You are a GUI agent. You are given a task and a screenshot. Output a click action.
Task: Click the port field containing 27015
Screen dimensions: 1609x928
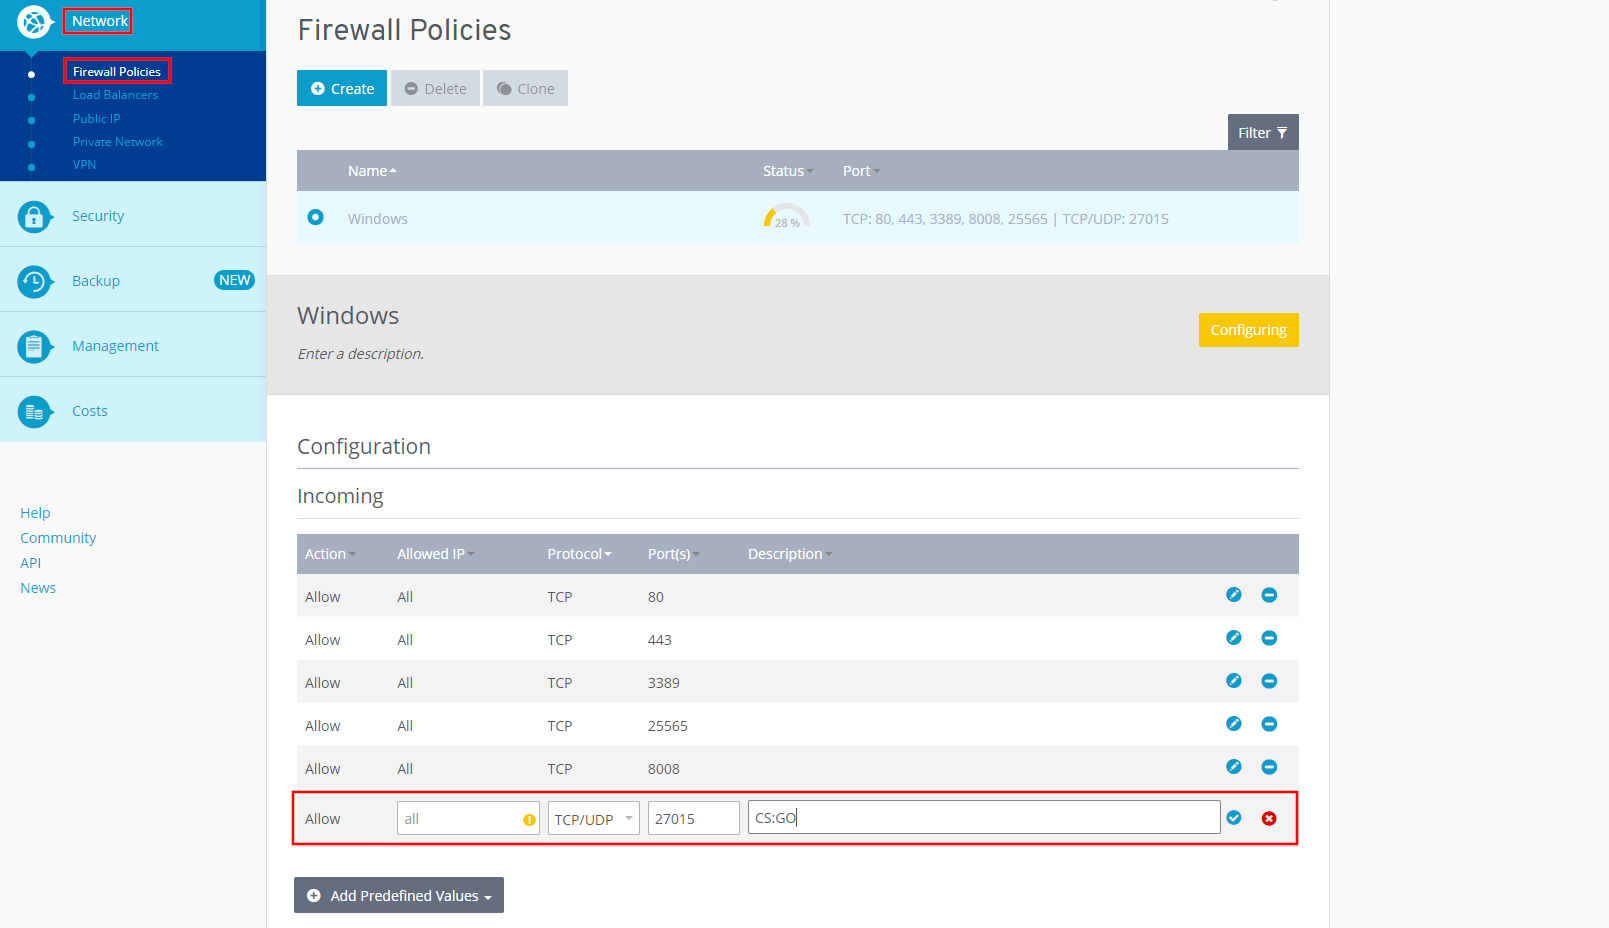pyautogui.click(x=693, y=819)
